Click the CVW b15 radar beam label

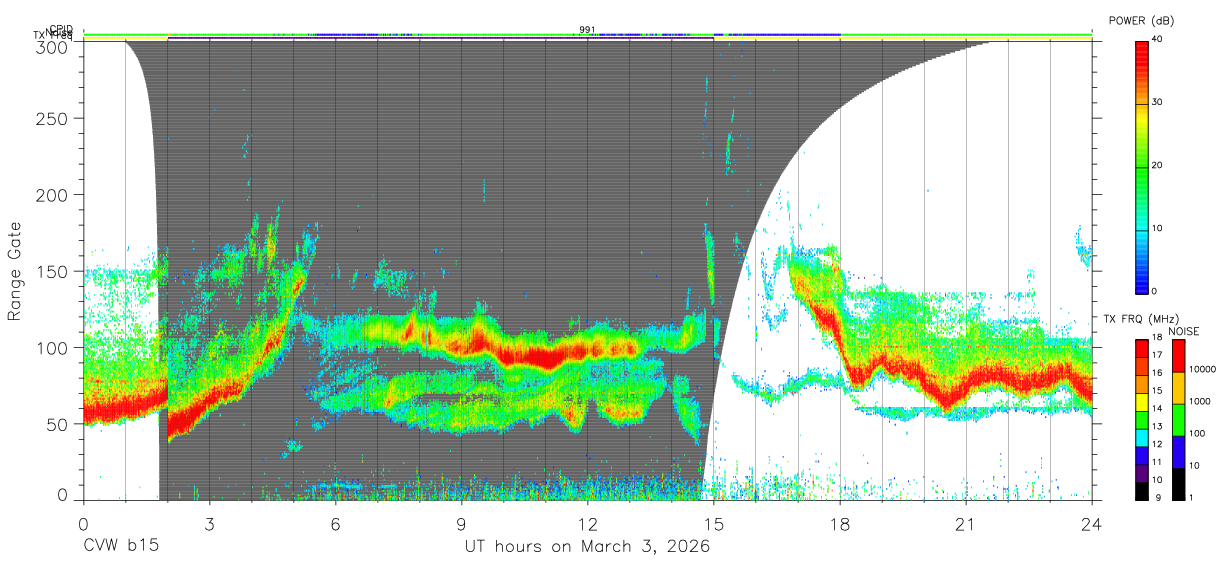click(x=120, y=547)
